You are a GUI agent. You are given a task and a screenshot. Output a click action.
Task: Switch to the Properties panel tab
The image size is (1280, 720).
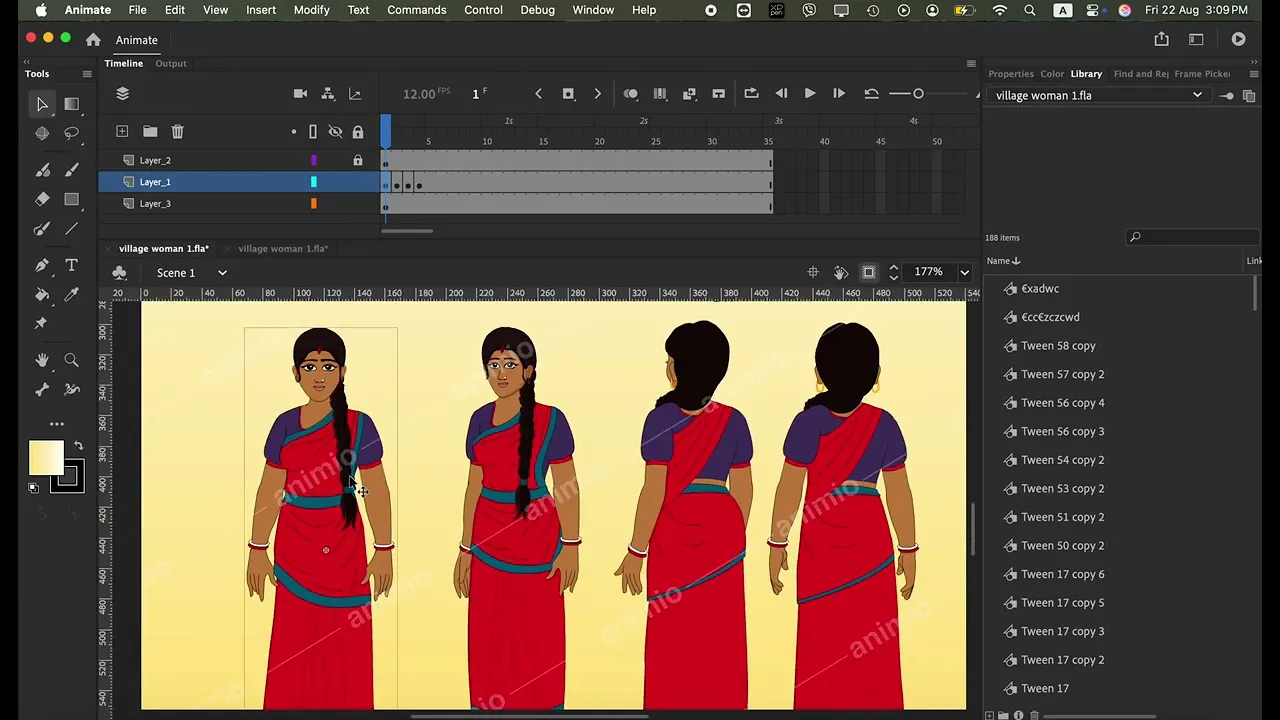click(1010, 74)
